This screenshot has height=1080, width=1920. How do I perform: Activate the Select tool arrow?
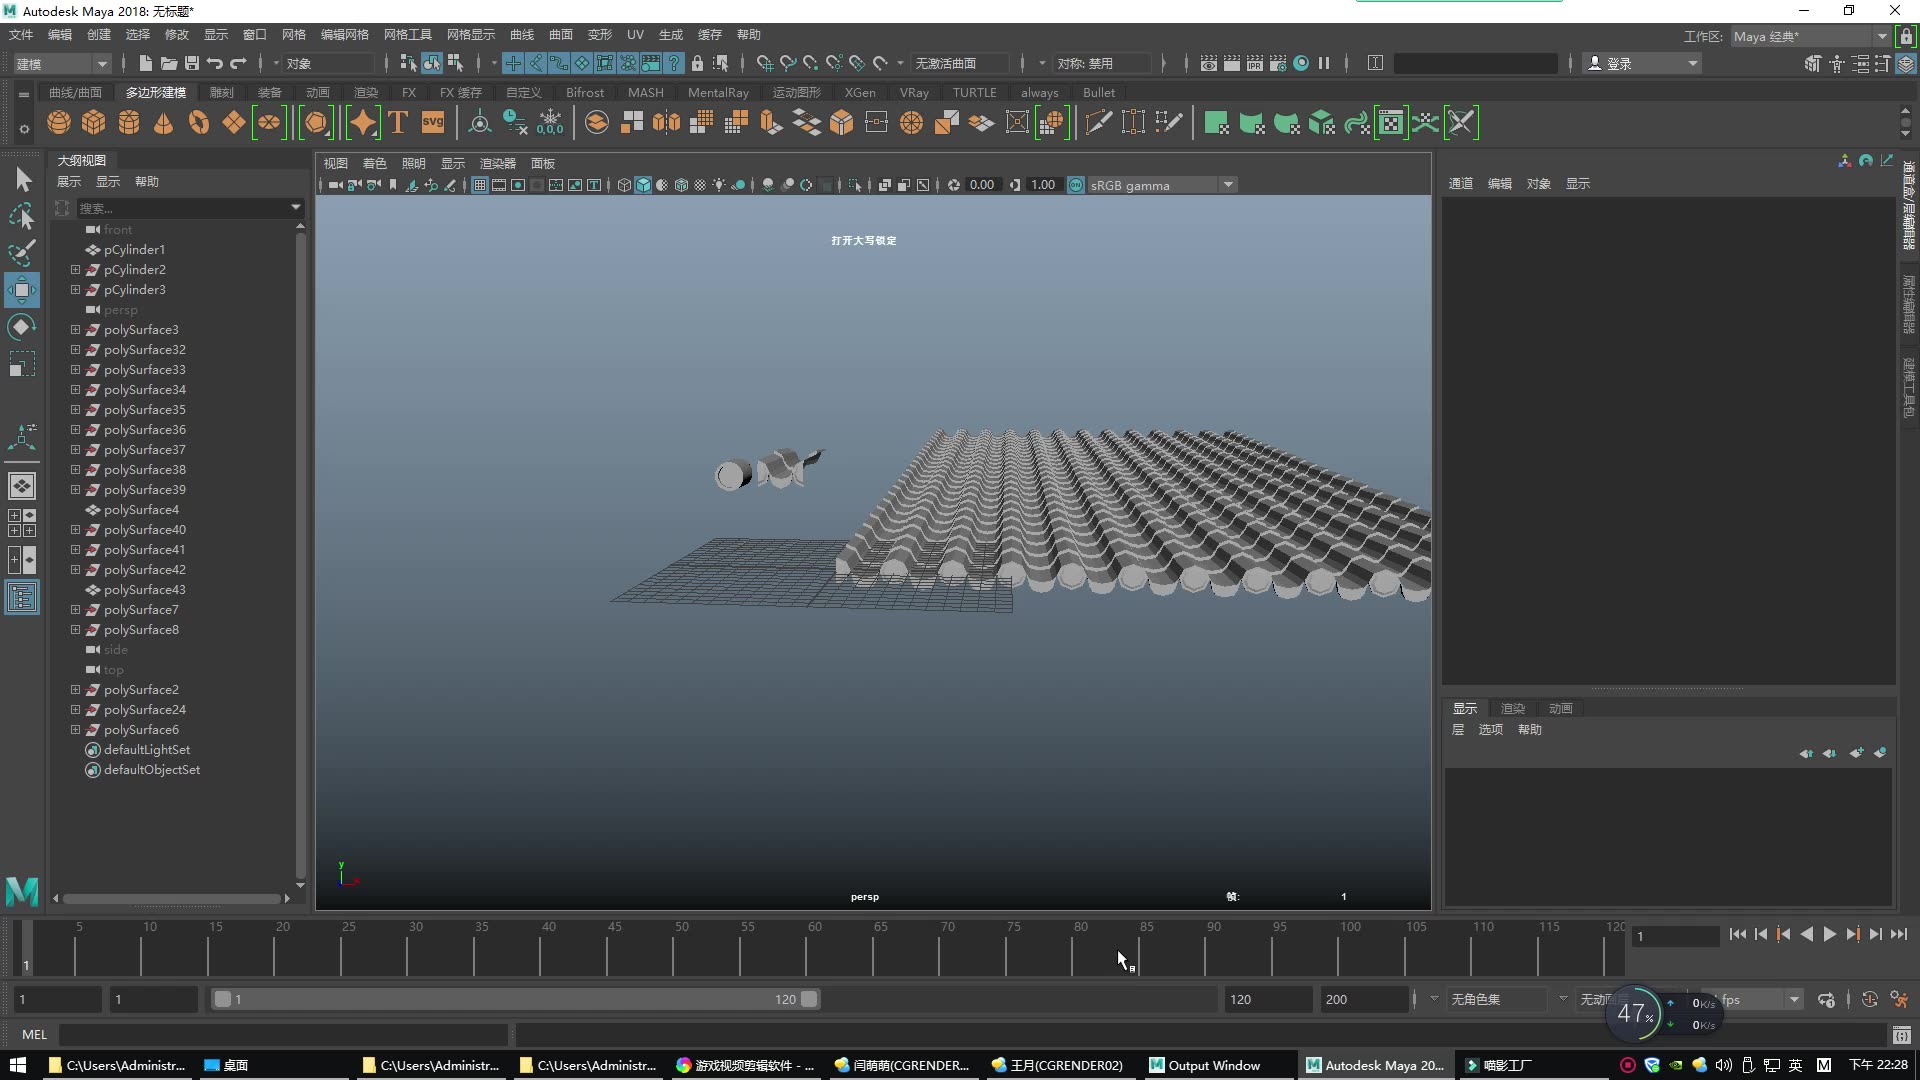[x=22, y=180]
